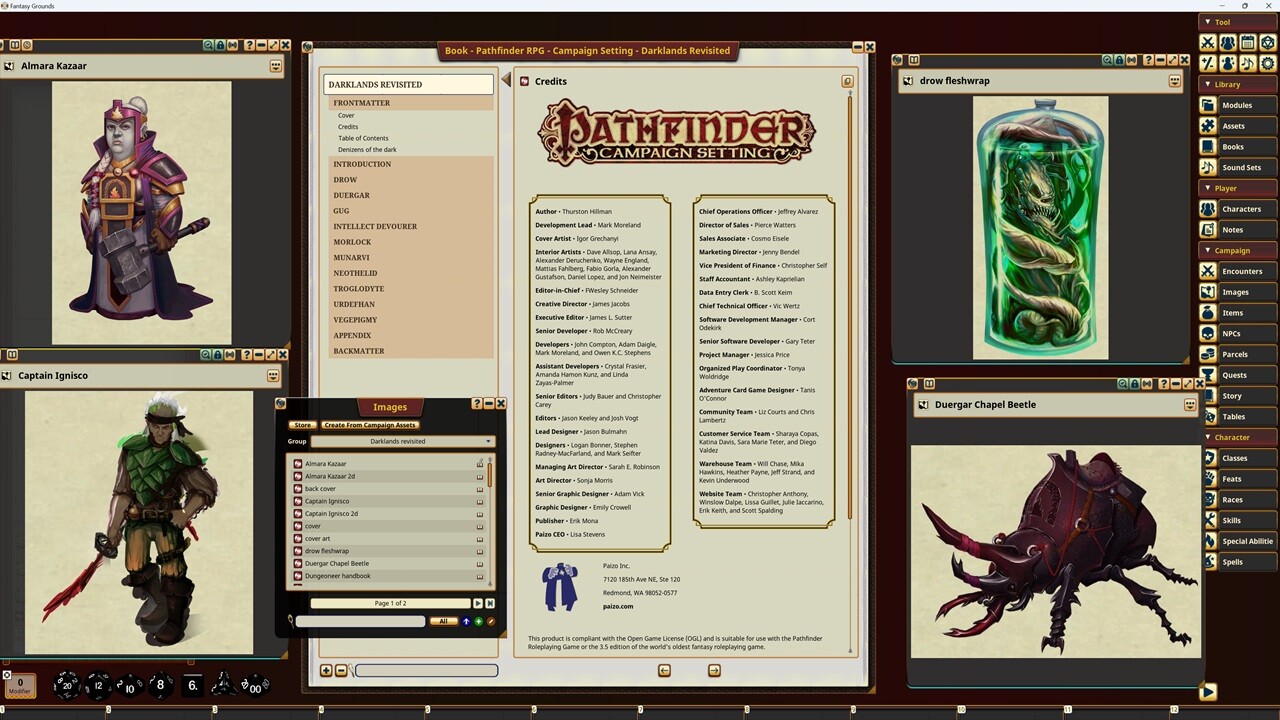Click the Store button in Images window
This screenshot has height=720, width=1280.
click(302, 424)
